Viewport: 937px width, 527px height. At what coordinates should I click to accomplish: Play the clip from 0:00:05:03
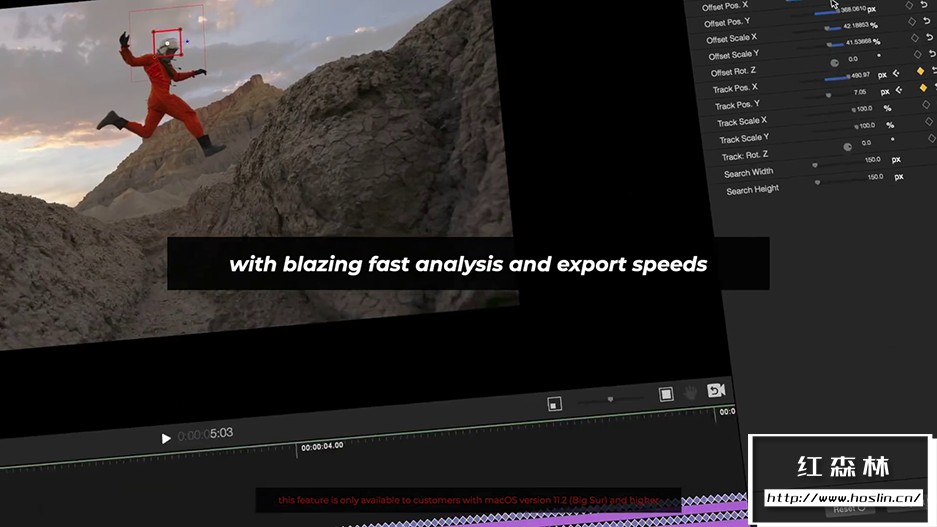(166, 439)
